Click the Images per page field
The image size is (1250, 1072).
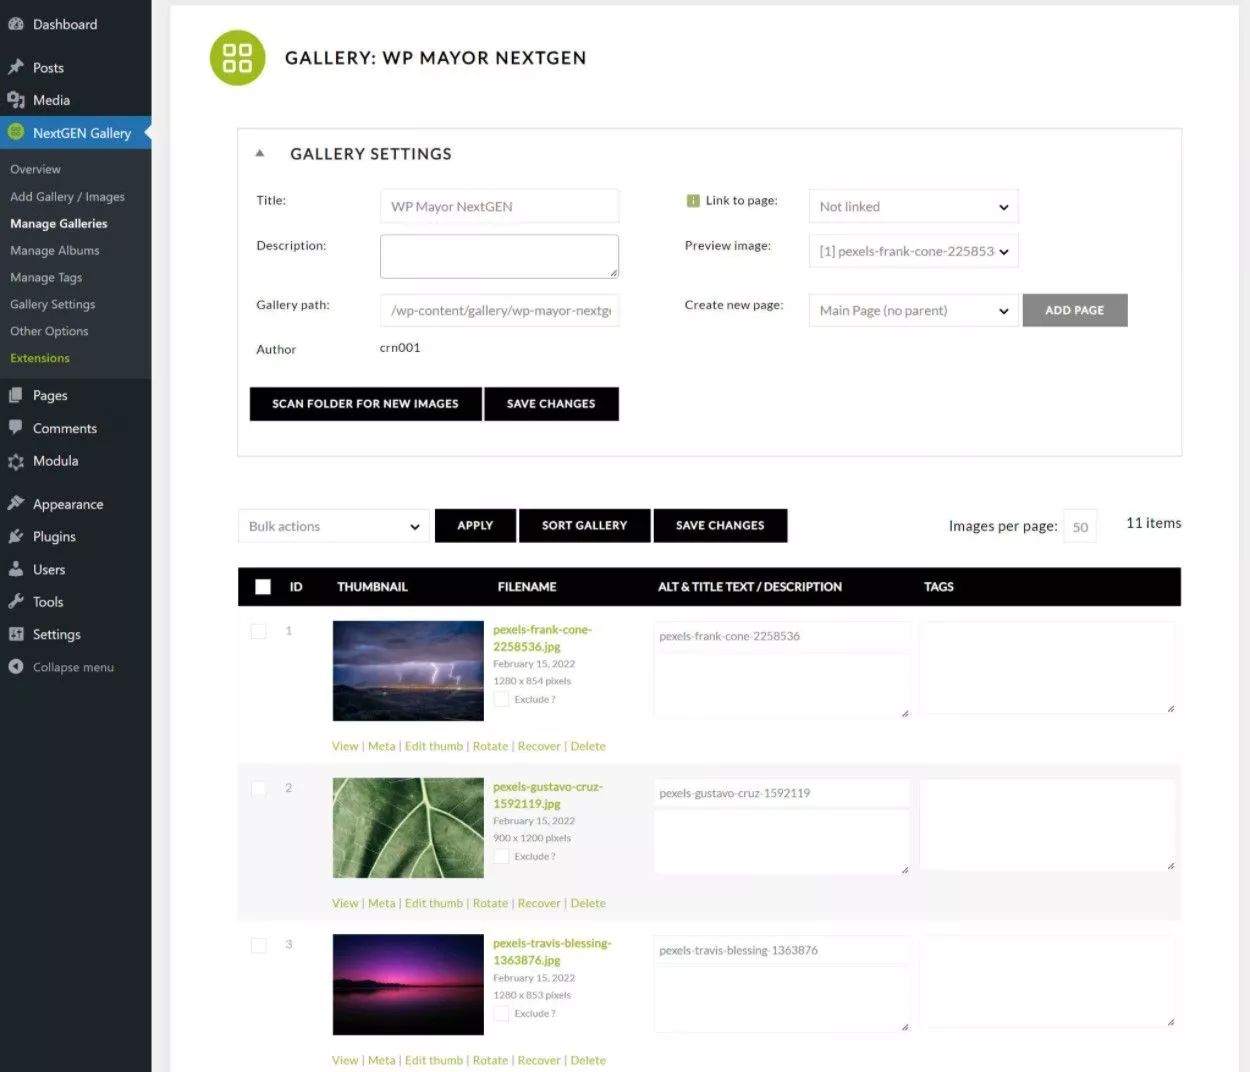[1080, 527]
